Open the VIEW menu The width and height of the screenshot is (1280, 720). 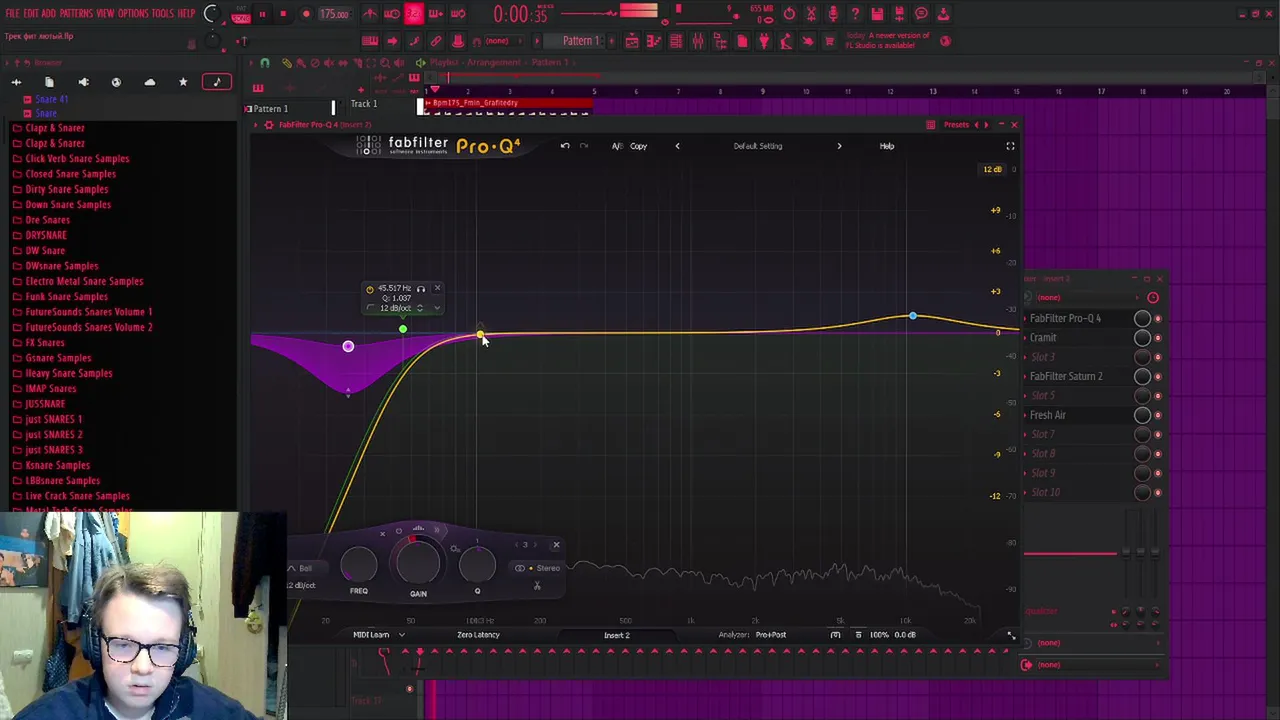point(105,13)
